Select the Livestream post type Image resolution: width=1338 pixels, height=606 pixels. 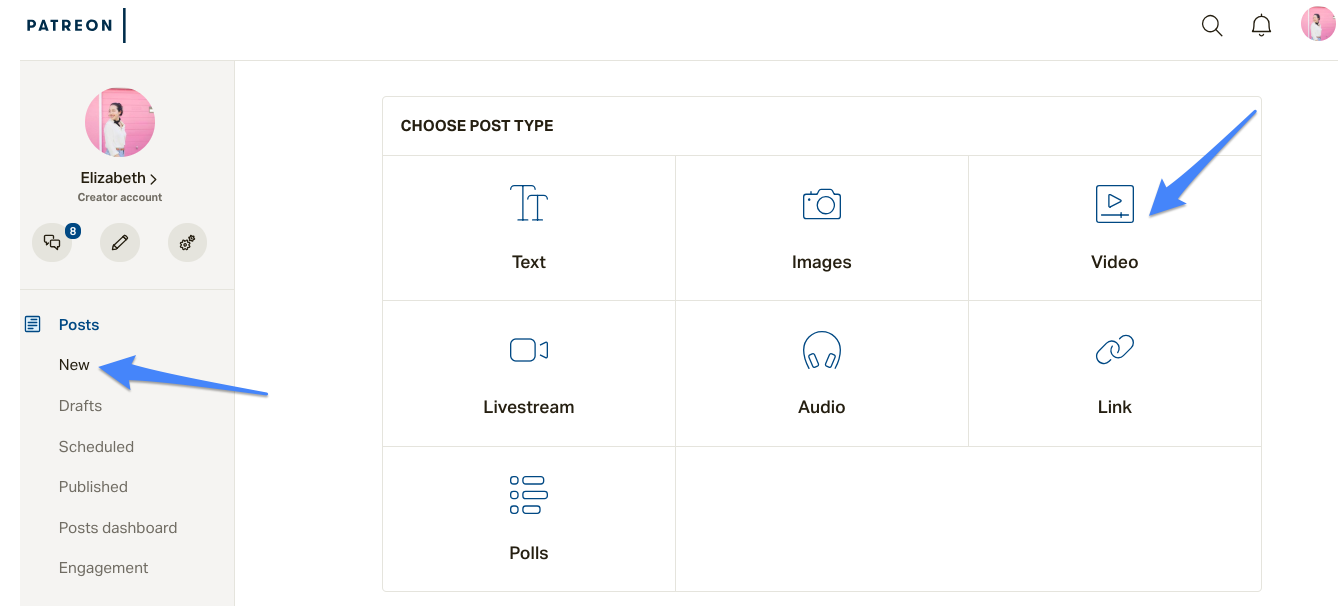coord(529,374)
